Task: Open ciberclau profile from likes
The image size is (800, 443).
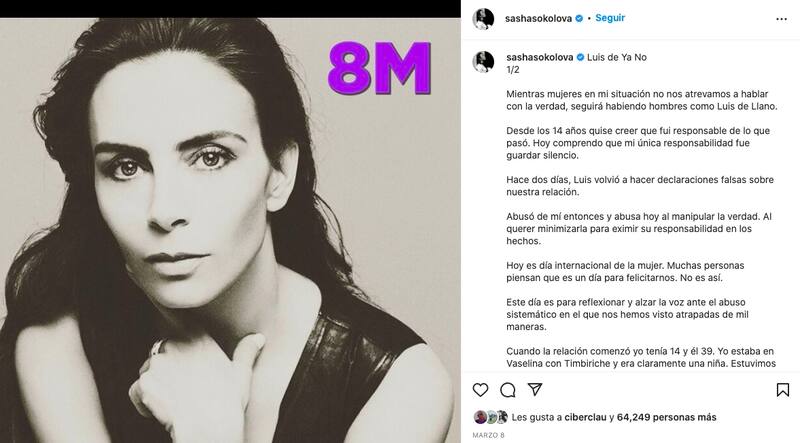Action: [x=586, y=417]
